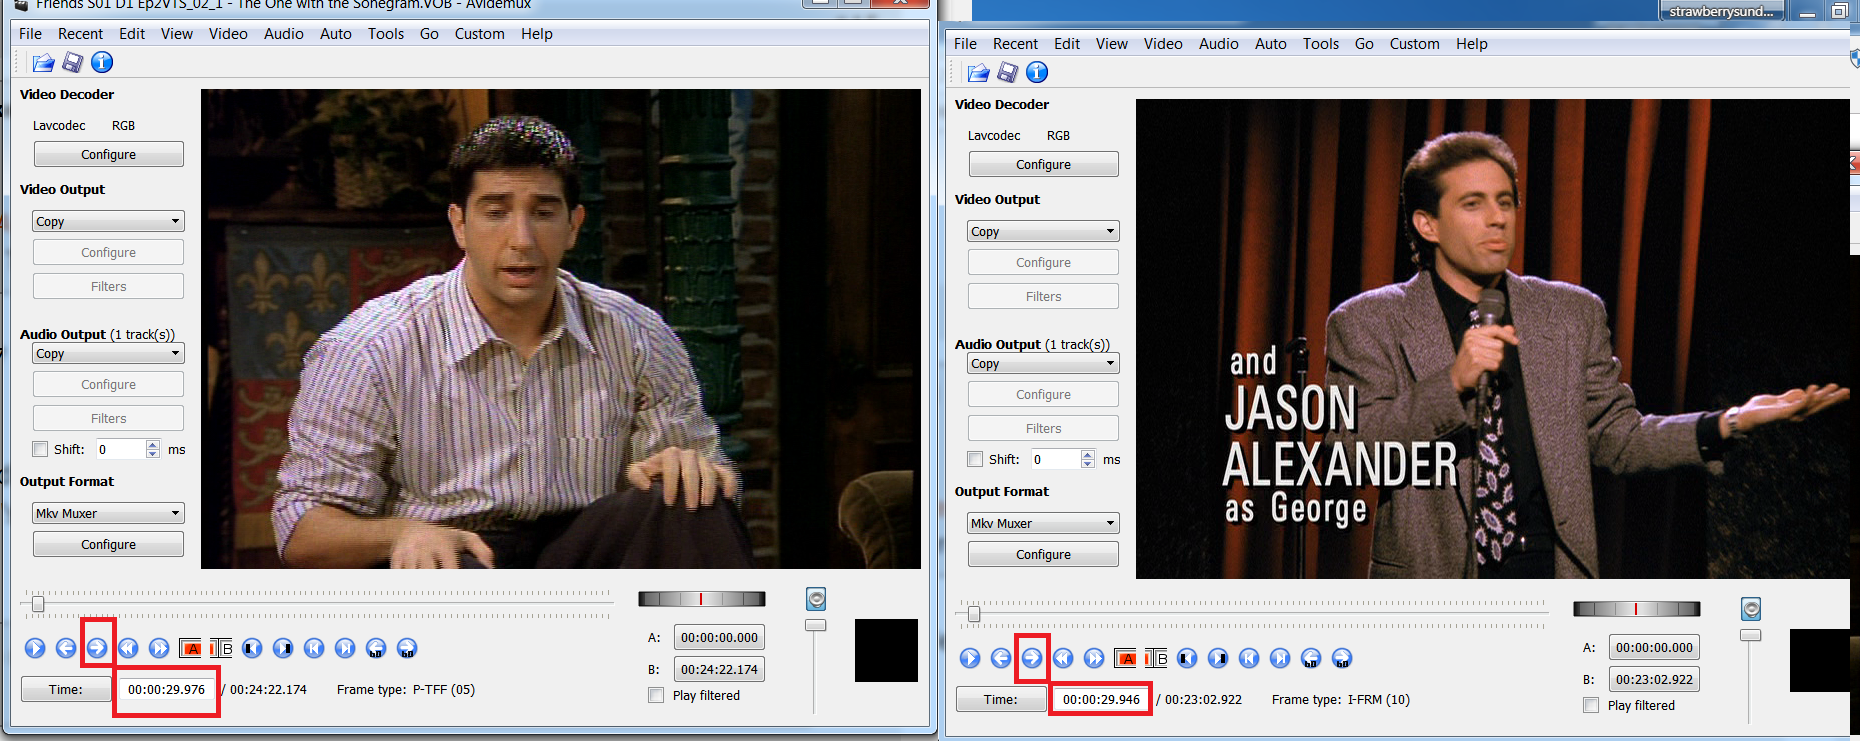The height and width of the screenshot is (741, 1860).
Task: Save video icon in left window toolbar
Action: [x=72, y=63]
